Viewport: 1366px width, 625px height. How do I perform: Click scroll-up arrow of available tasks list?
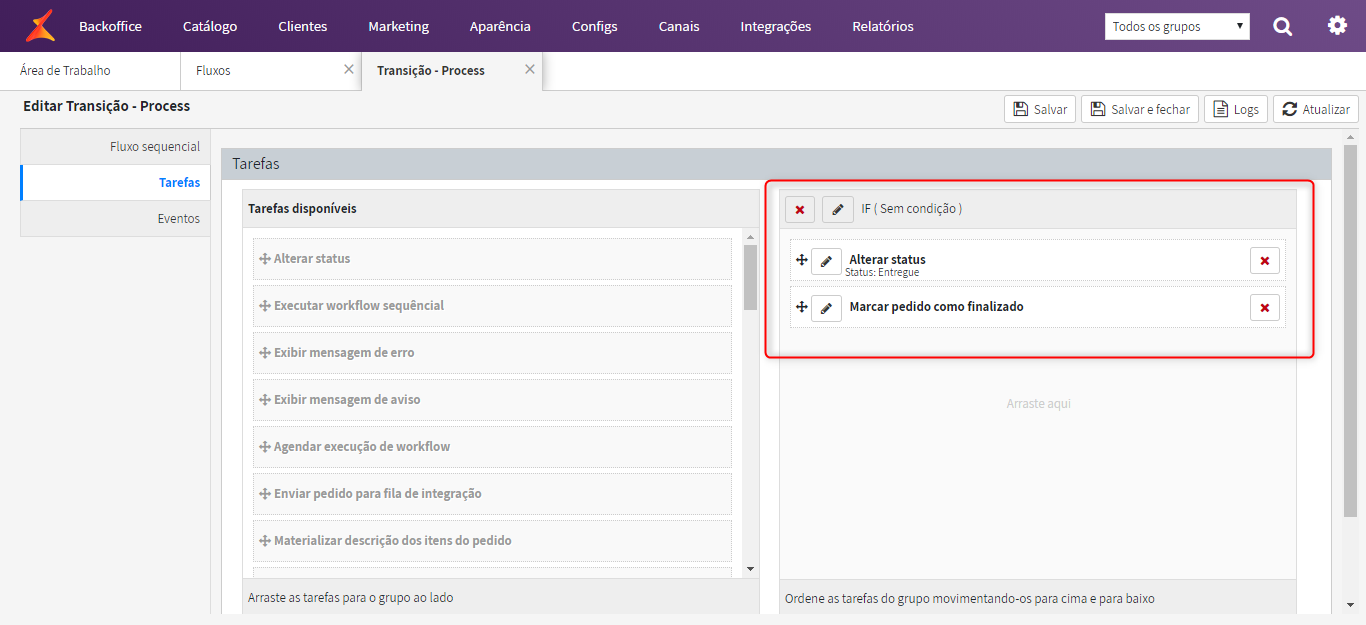pyautogui.click(x=750, y=236)
